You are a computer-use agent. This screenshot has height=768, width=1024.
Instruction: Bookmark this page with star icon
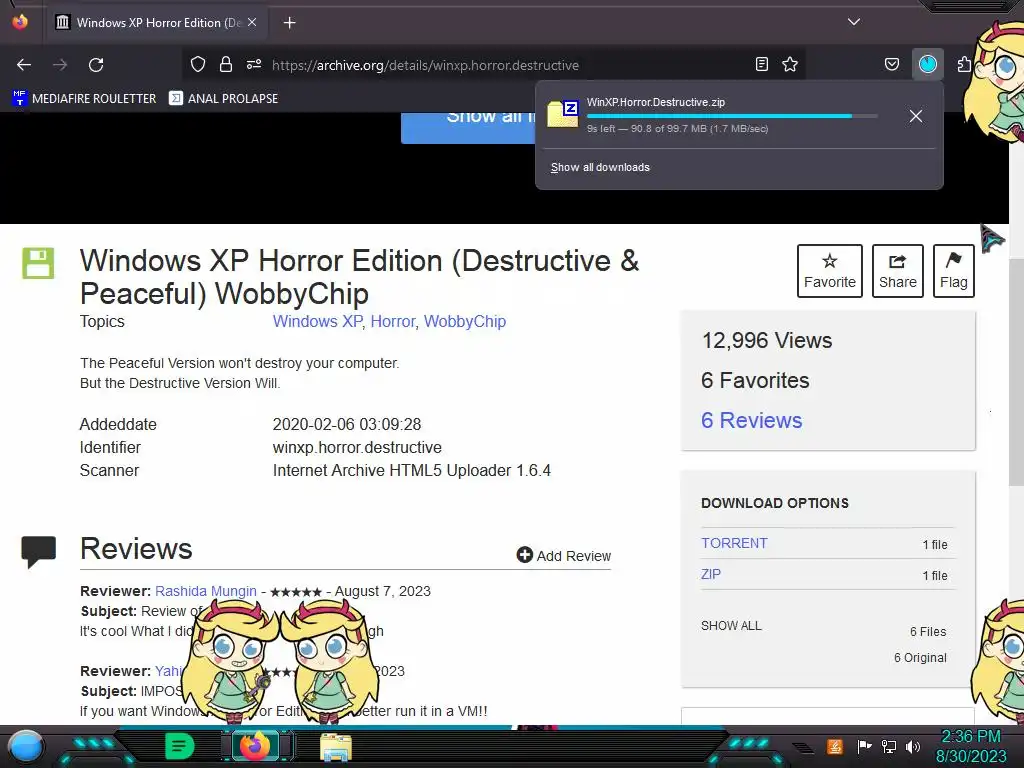click(x=790, y=64)
